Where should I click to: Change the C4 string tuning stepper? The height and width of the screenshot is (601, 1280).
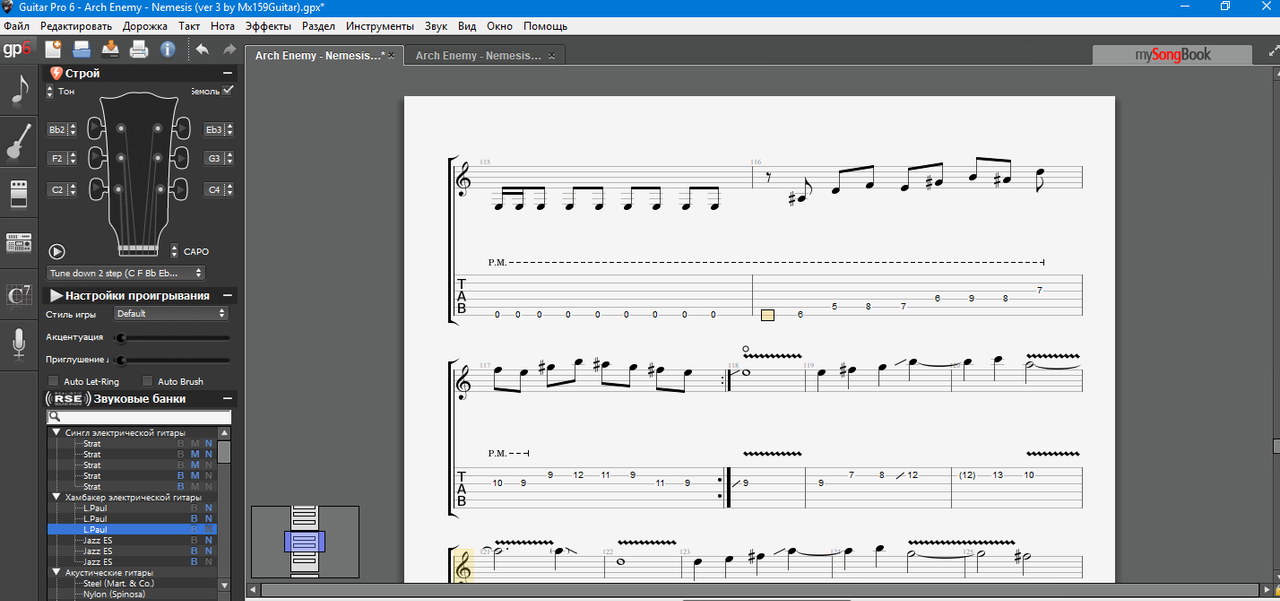click(x=230, y=189)
